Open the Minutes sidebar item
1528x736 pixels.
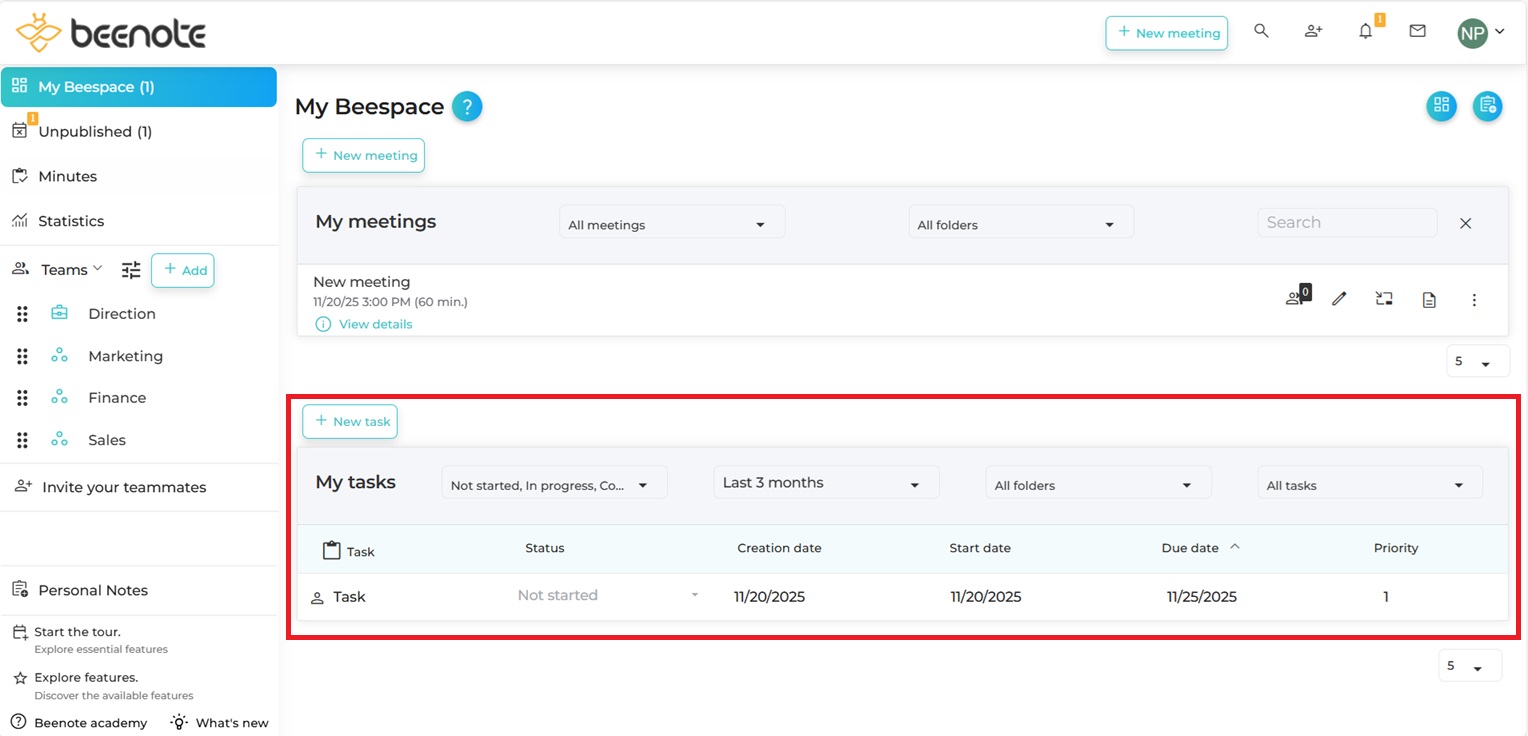point(67,176)
